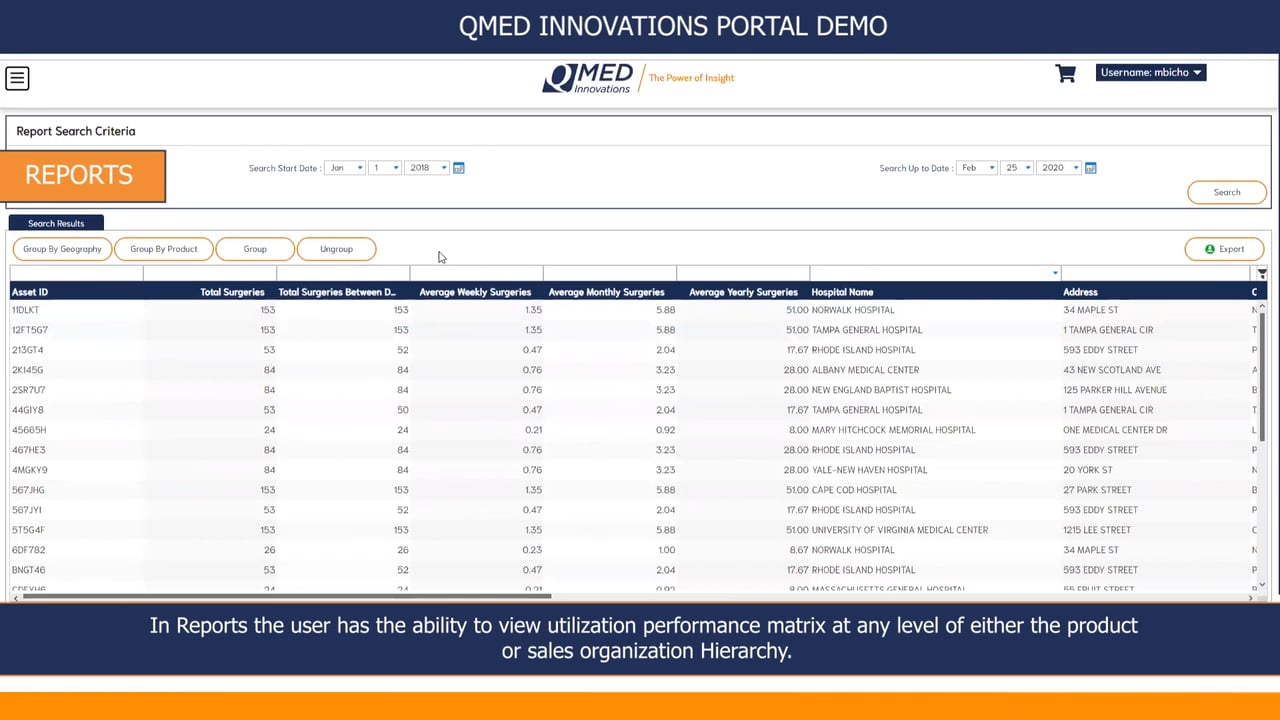
Task: Open end date year dropdown 2020
Action: [x=1059, y=168]
